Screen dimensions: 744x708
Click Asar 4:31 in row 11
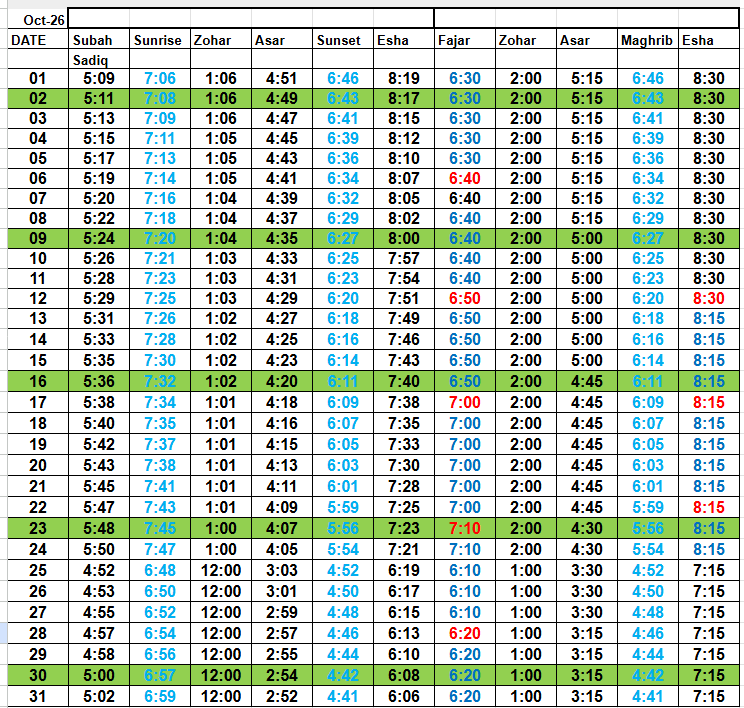click(x=282, y=278)
